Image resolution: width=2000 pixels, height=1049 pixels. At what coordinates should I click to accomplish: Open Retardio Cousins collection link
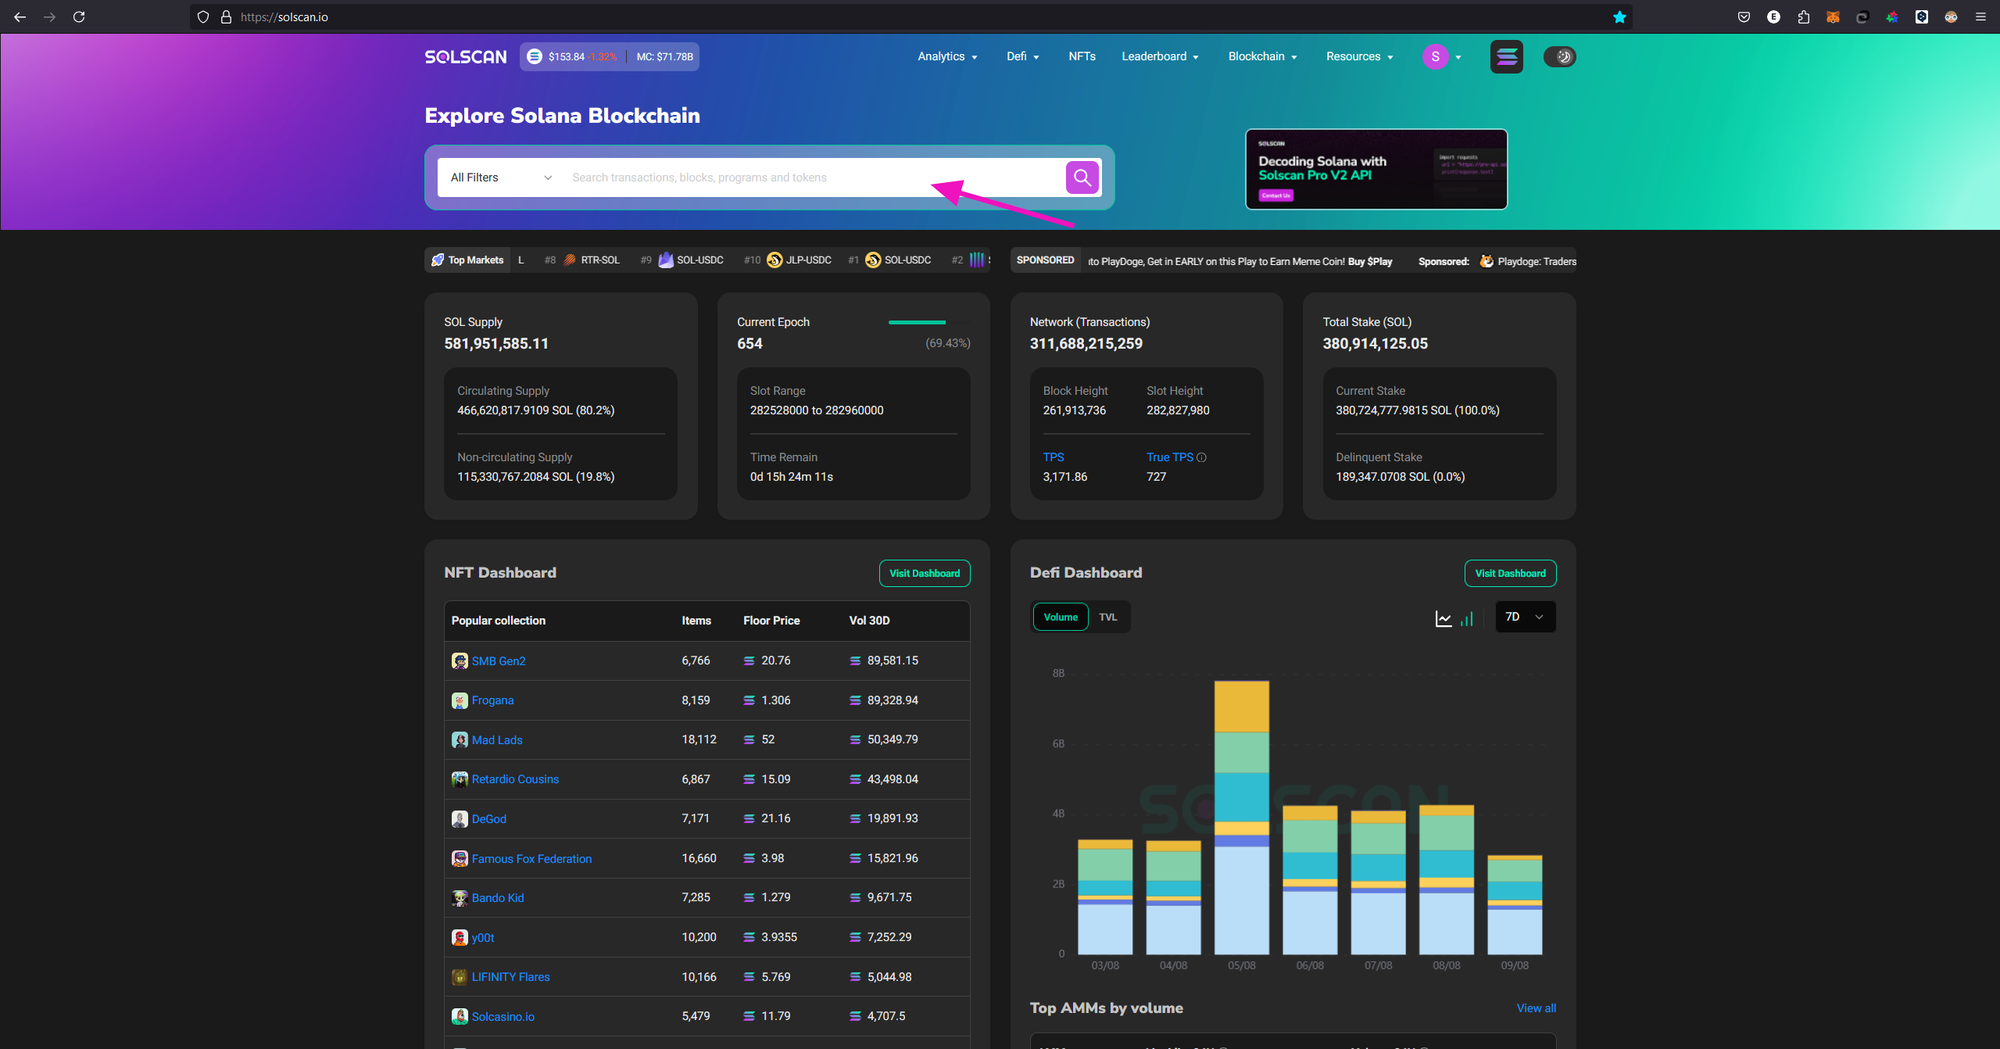tap(515, 779)
